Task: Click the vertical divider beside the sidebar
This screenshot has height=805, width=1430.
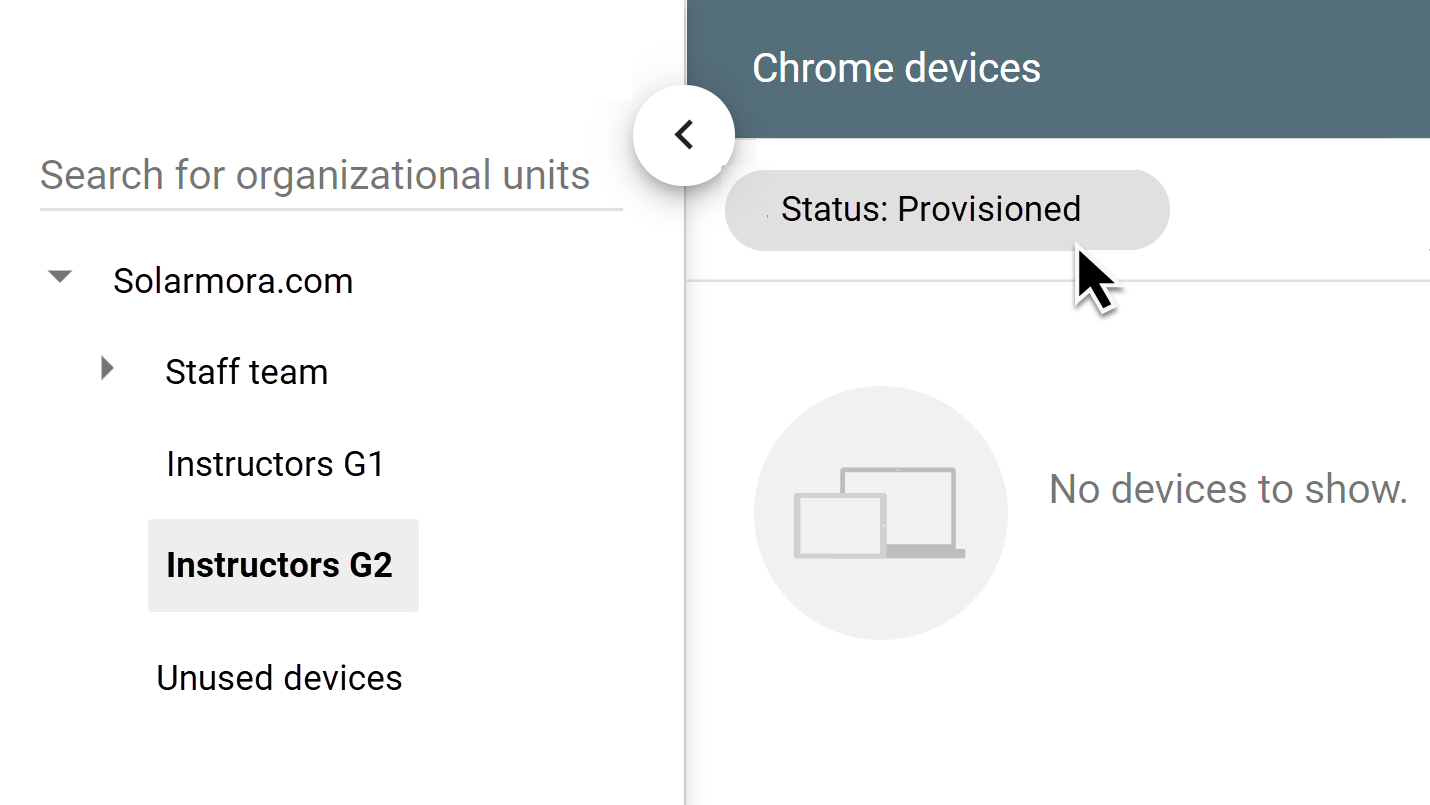Action: 685,500
